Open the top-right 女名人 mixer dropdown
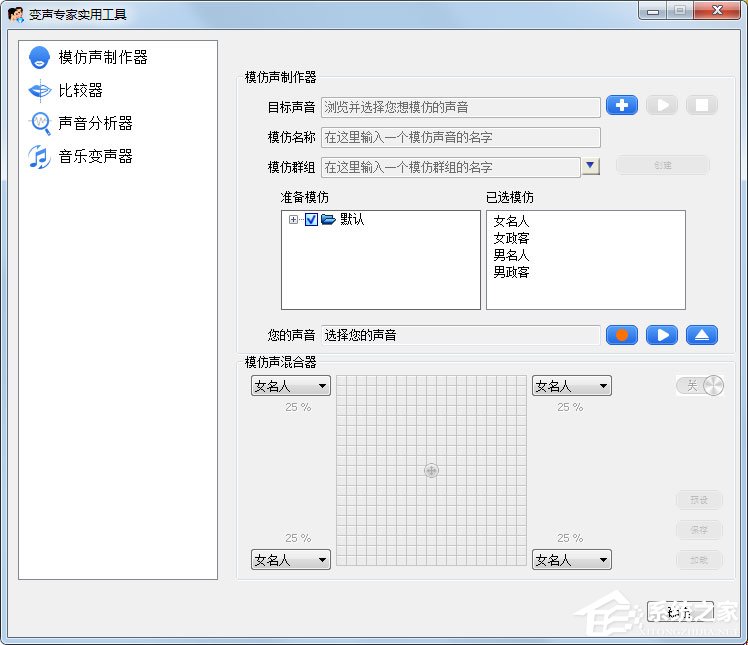The image size is (748, 645). coord(571,385)
